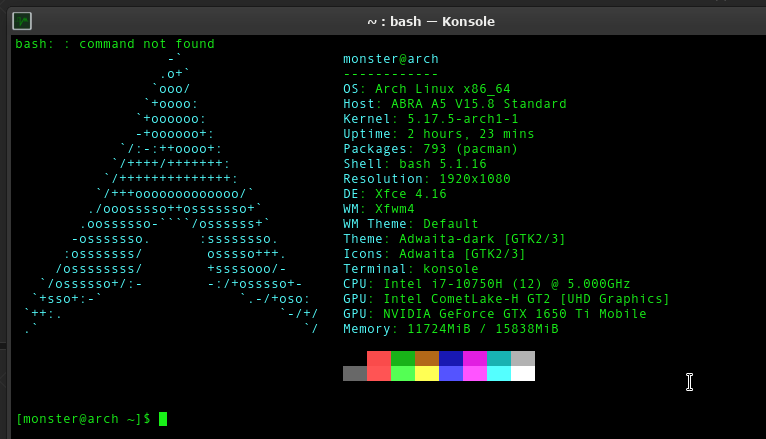Click the yellow block in bottom row
The height and width of the screenshot is (439, 766).
coord(426,374)
